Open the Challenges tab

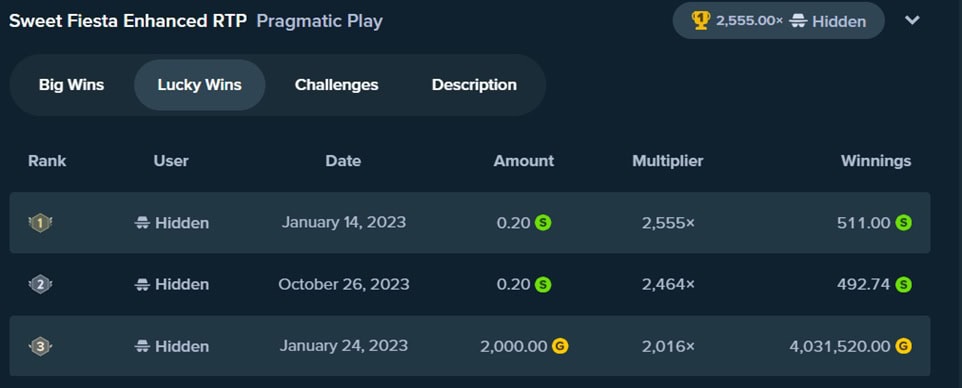click(336, 85)
